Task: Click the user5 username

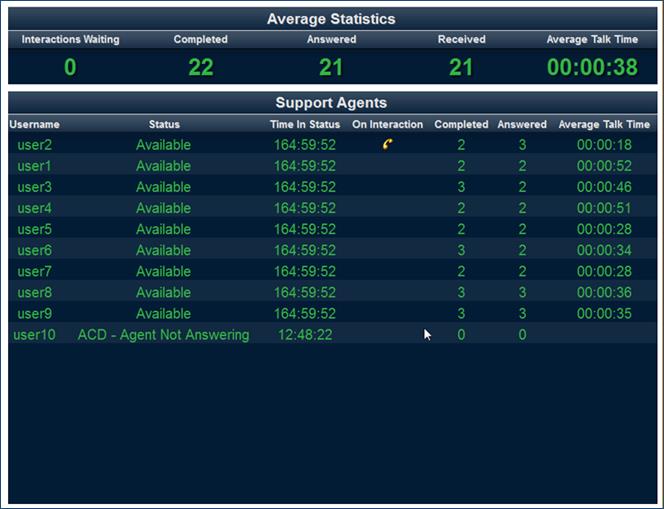Action: pos(35,229)
